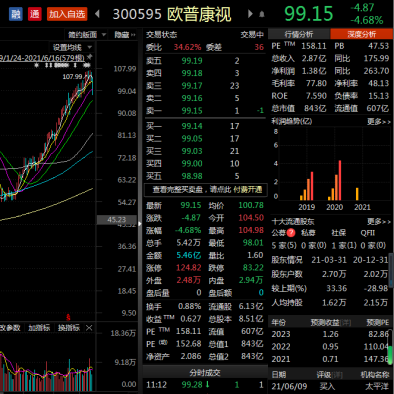
Task: Click the 卖三 price 99.17
Action: (x=192, y=86)
